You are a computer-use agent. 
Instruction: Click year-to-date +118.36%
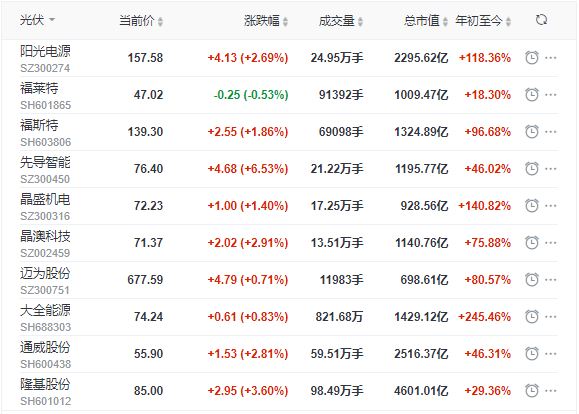484,58
